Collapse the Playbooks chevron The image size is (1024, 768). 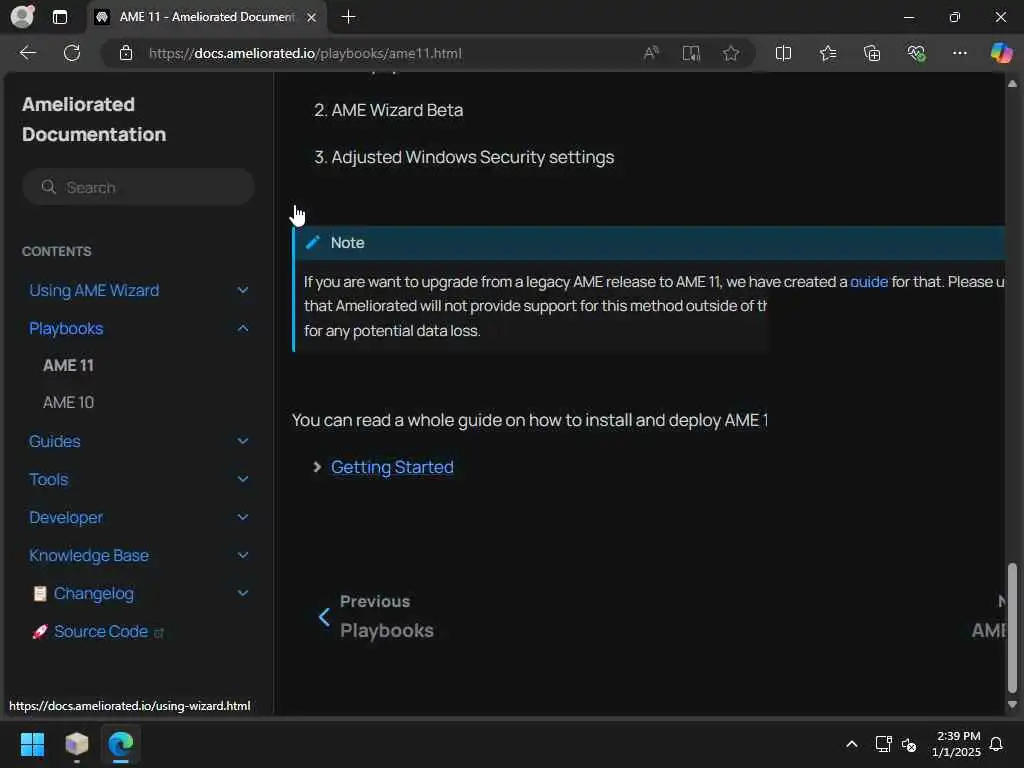click(x=242, y=328)
